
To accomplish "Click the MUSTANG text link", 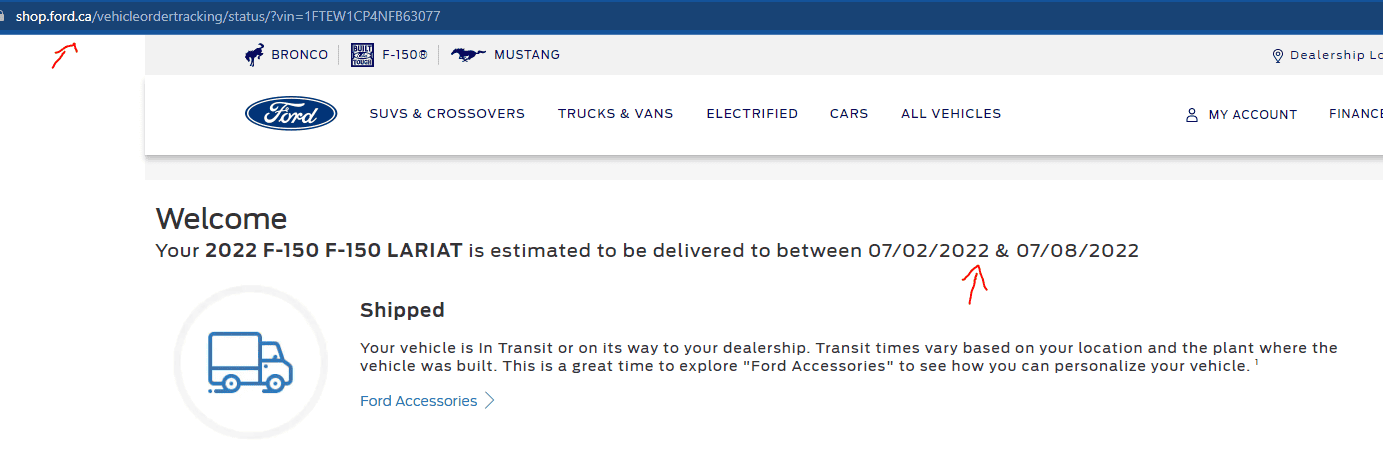I will tap(526, 55).
